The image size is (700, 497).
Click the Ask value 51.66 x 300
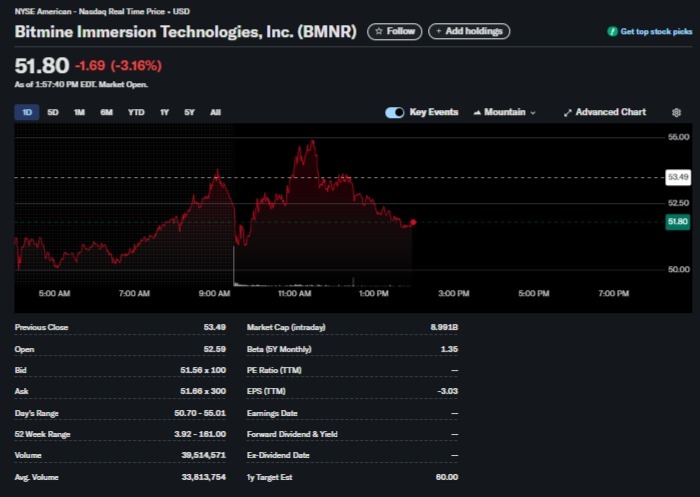[203, 391]
